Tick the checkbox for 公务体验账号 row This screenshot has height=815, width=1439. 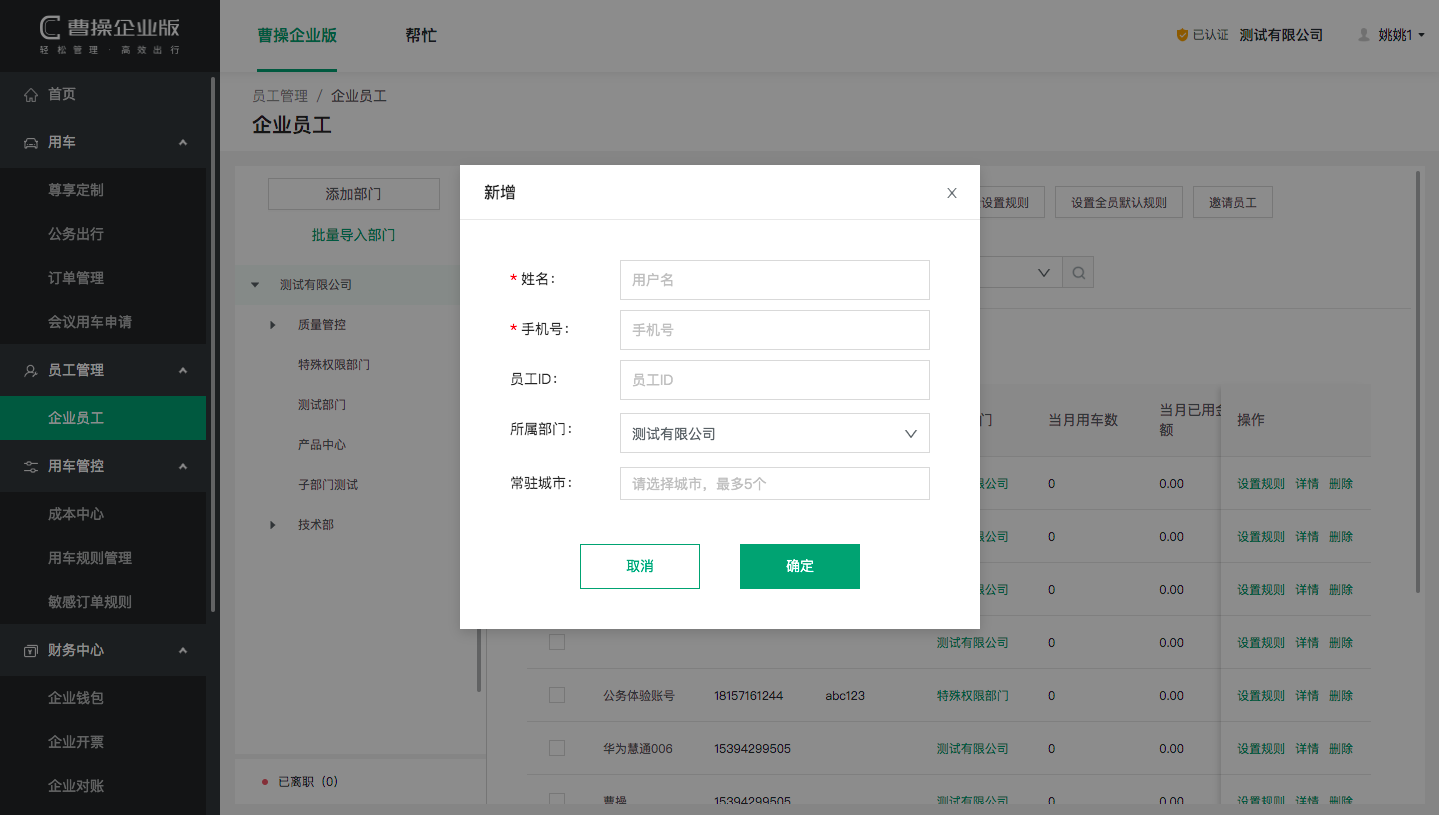click(x=557, y=695)
